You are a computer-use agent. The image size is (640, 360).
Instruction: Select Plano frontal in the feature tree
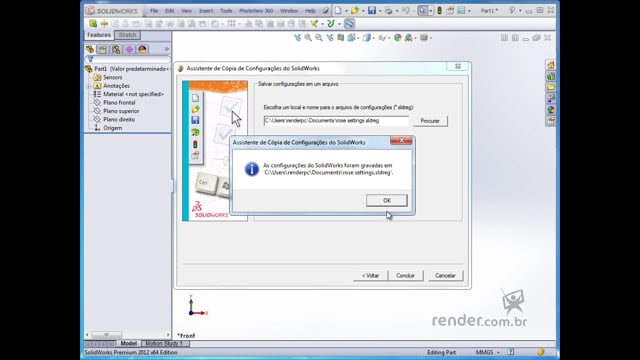pyautogui.click(x=119, y=102)
